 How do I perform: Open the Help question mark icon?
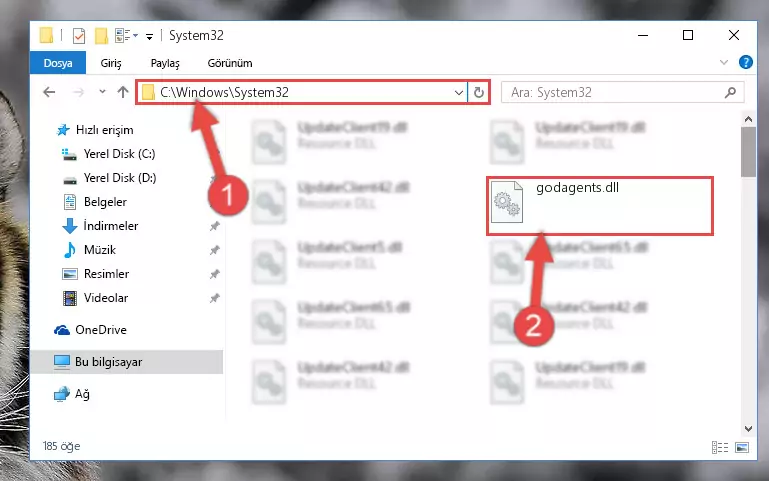[x=745, y=62]
